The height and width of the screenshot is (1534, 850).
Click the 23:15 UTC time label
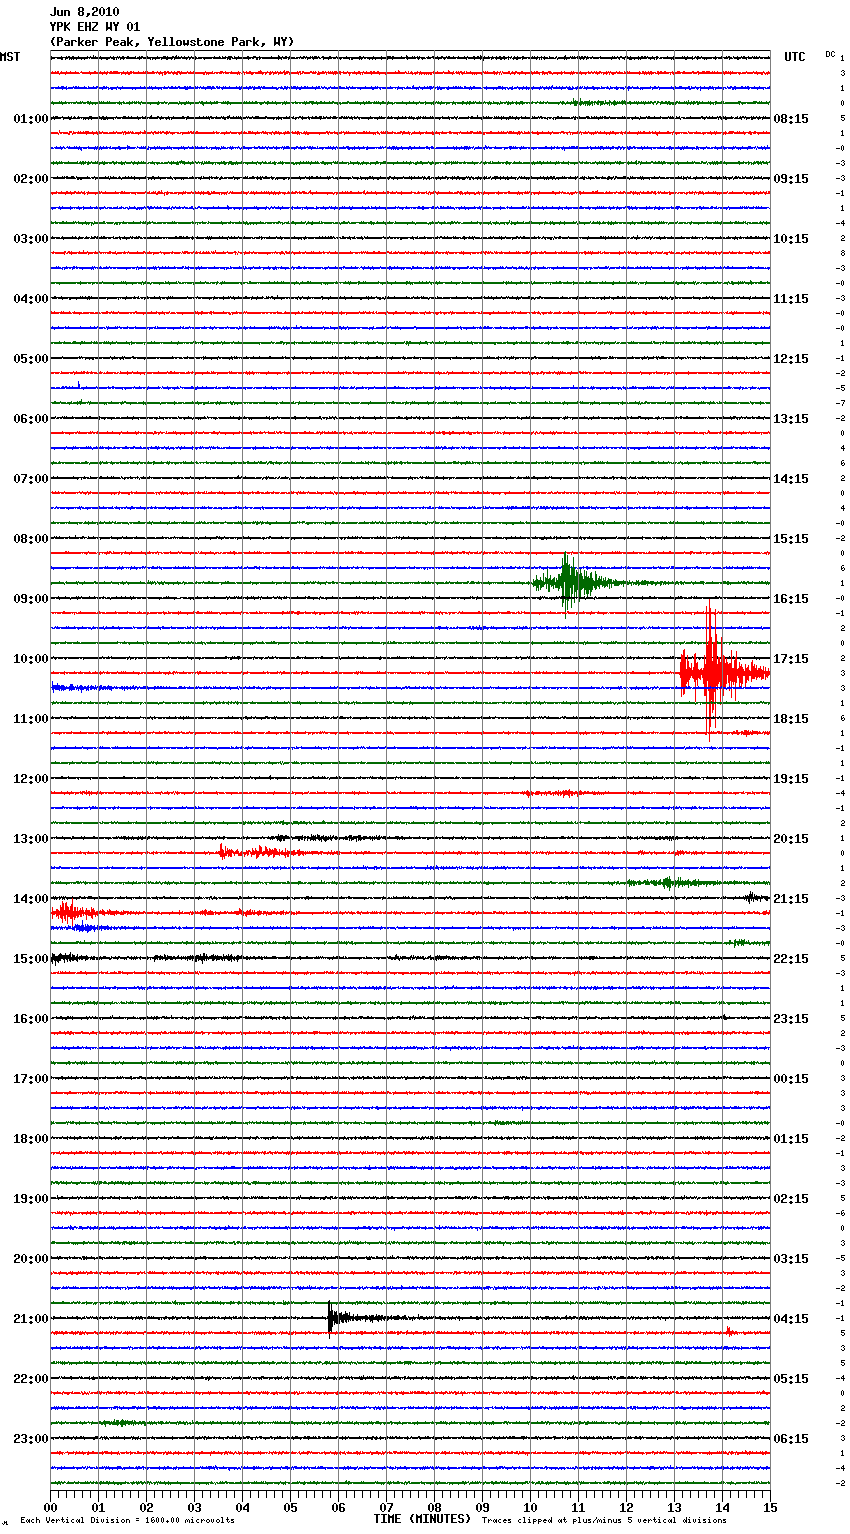point(791,1019)
